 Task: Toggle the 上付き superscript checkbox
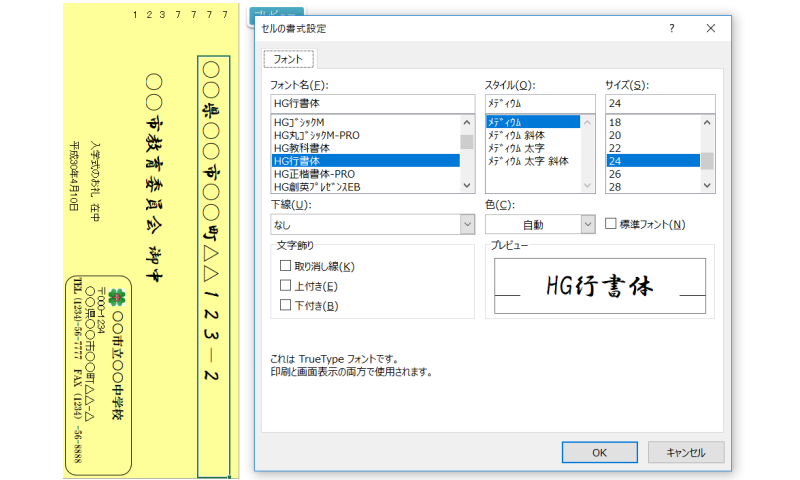(x=286, y=286)
